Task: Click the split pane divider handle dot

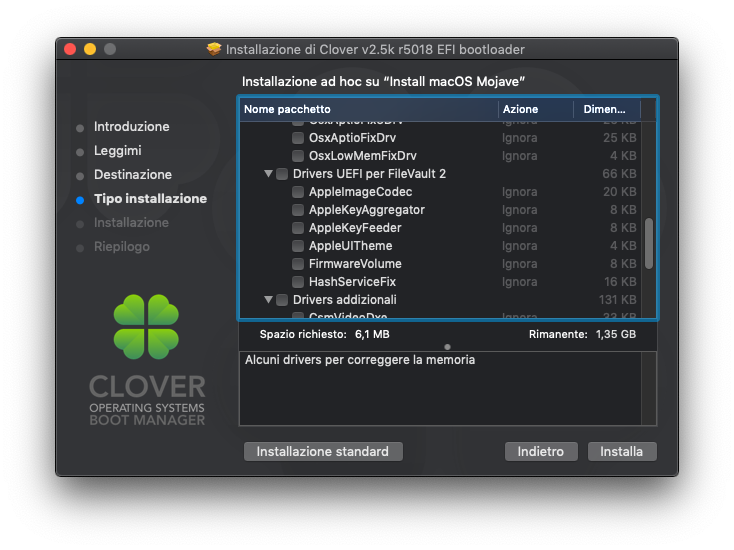Action: click(x=448, y=347)
